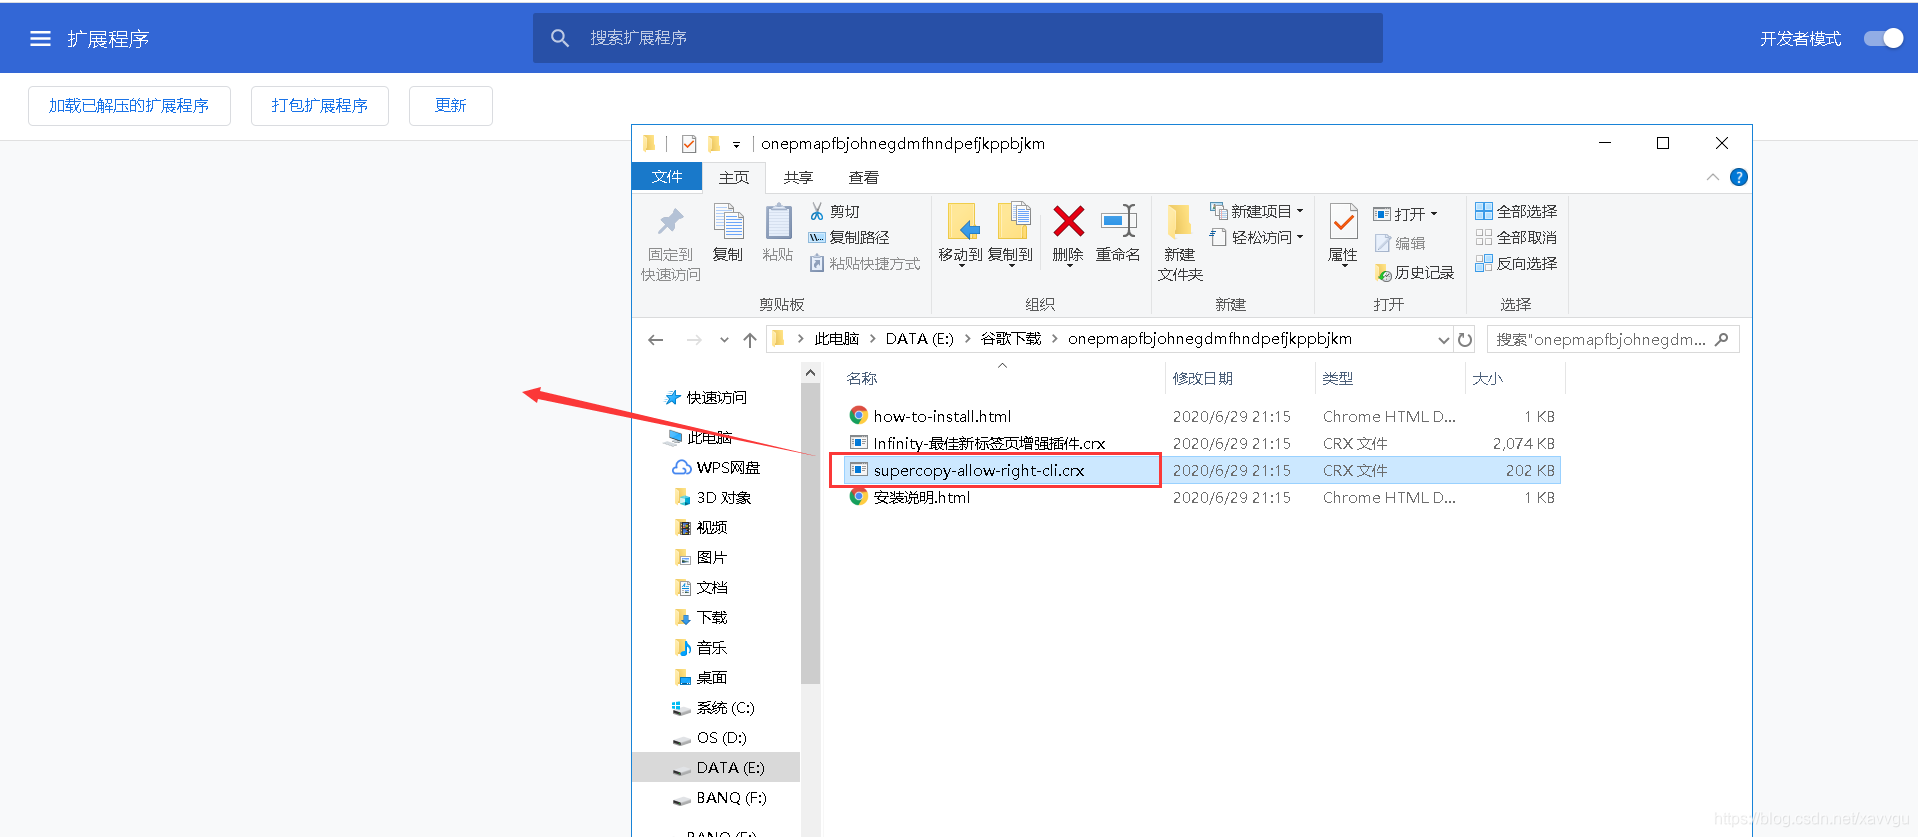This screenshot has height=837, width=1918.
Task: Click History ribbon option
Action: point(1414,273)
